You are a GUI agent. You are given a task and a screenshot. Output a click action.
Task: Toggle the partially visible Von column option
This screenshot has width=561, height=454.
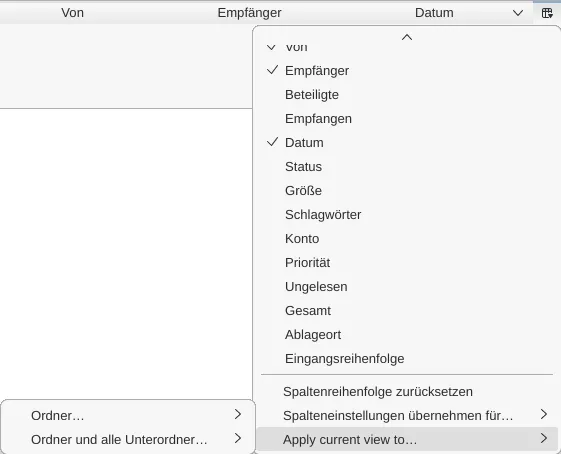pyautogui.click(x=407, y=49)
